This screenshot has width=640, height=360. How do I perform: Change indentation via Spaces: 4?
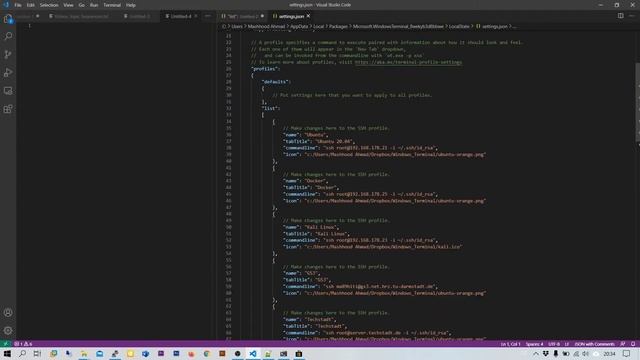534,344
